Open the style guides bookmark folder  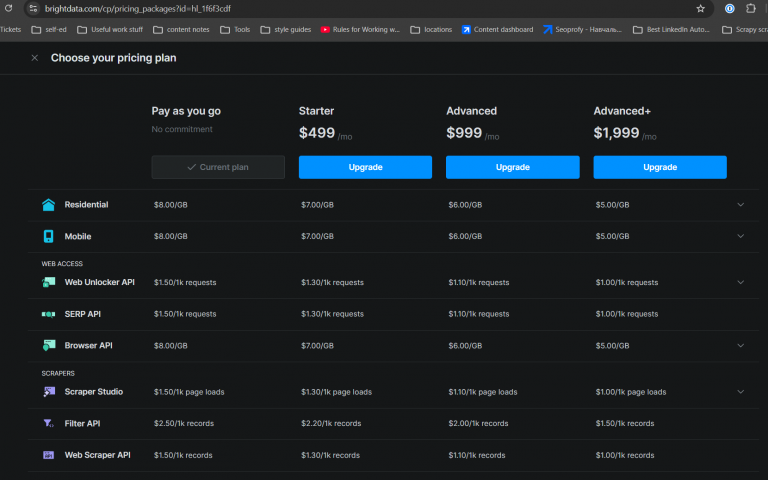pyautogui.click(x=286, y=29)
